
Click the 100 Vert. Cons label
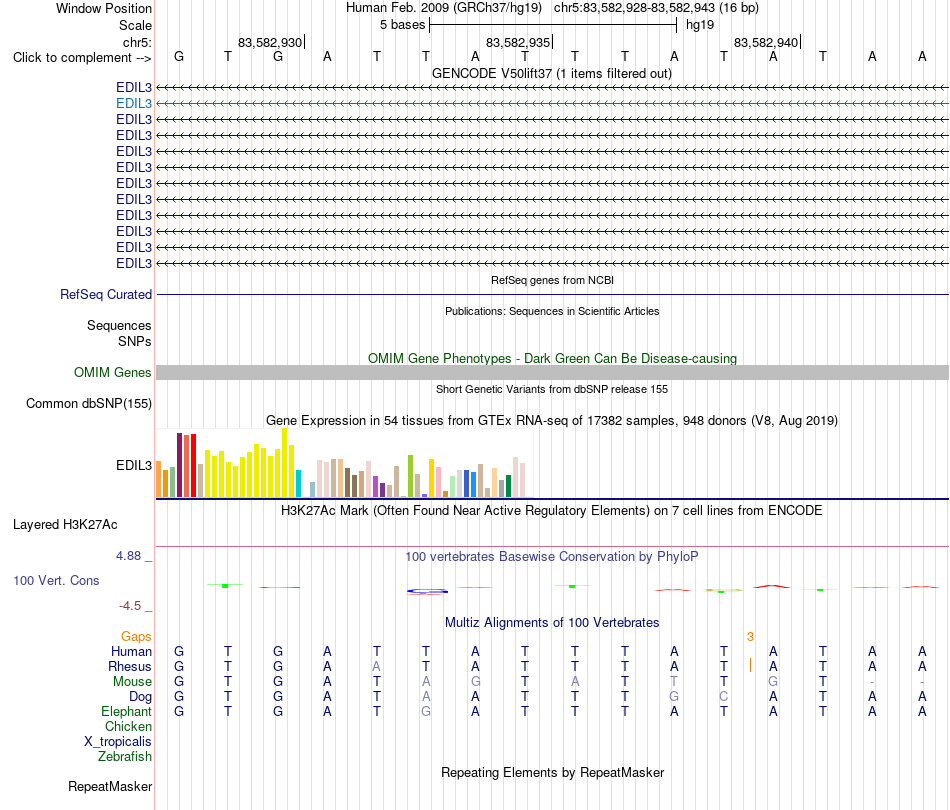56,580
